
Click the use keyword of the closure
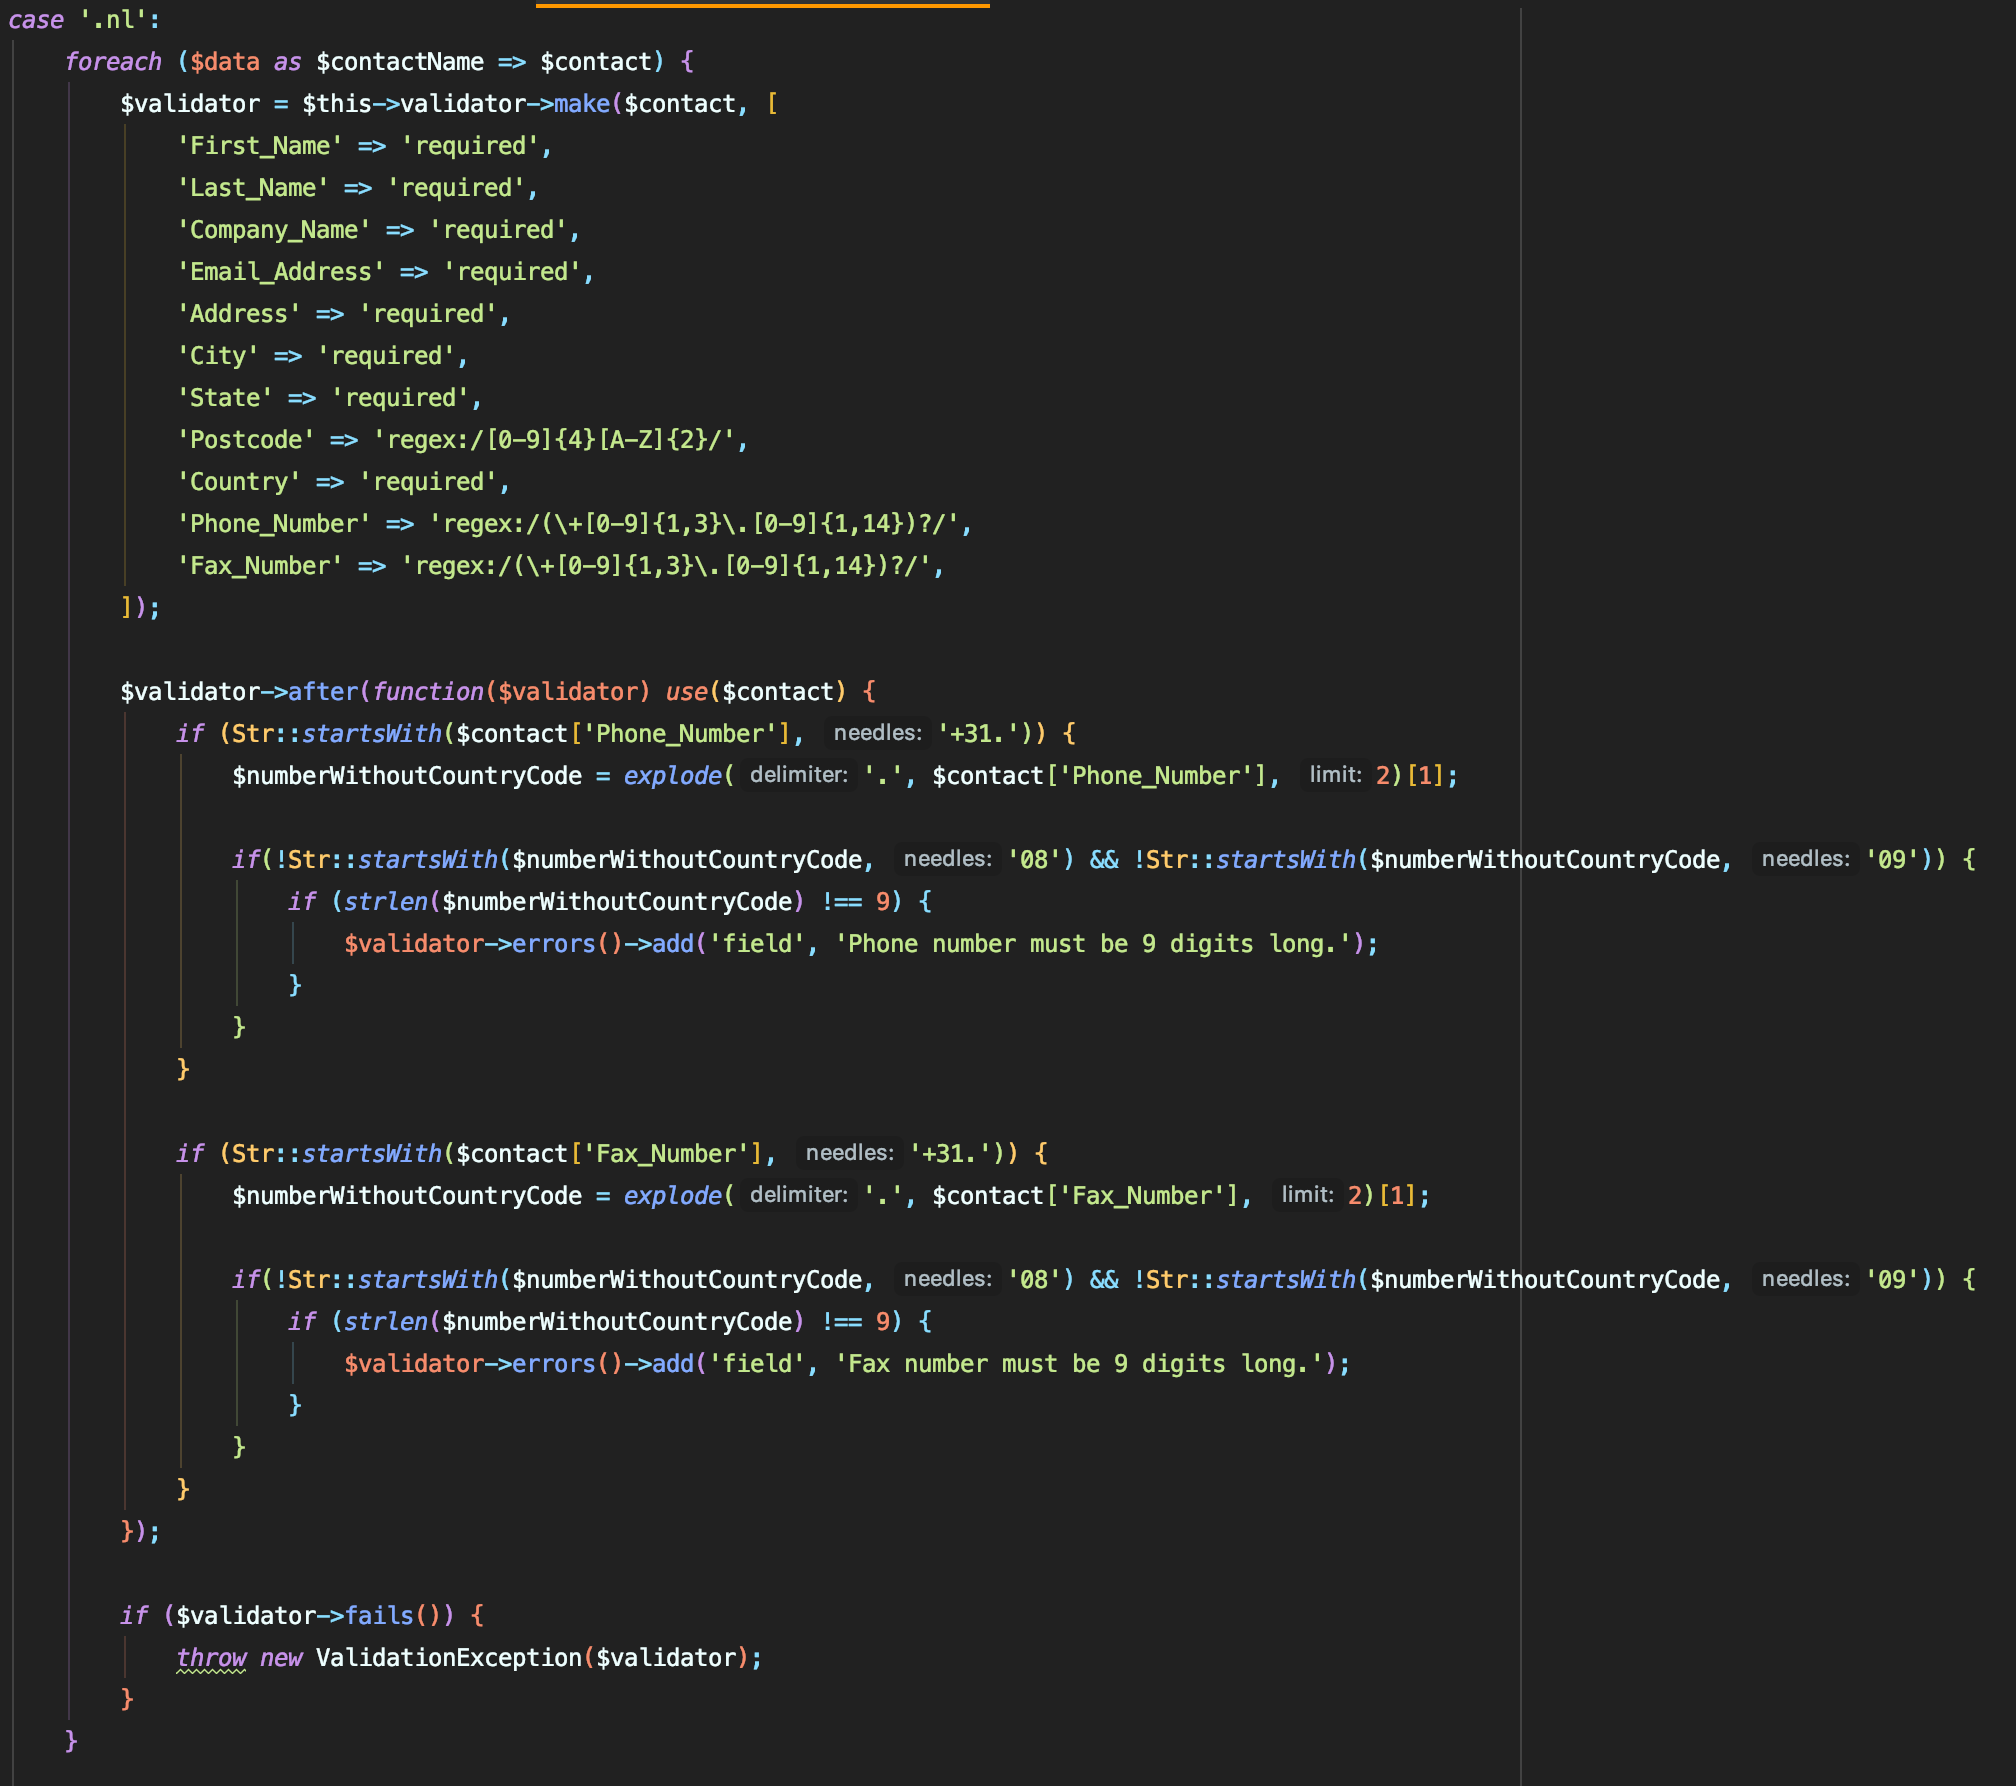click(x=686, y=692)
